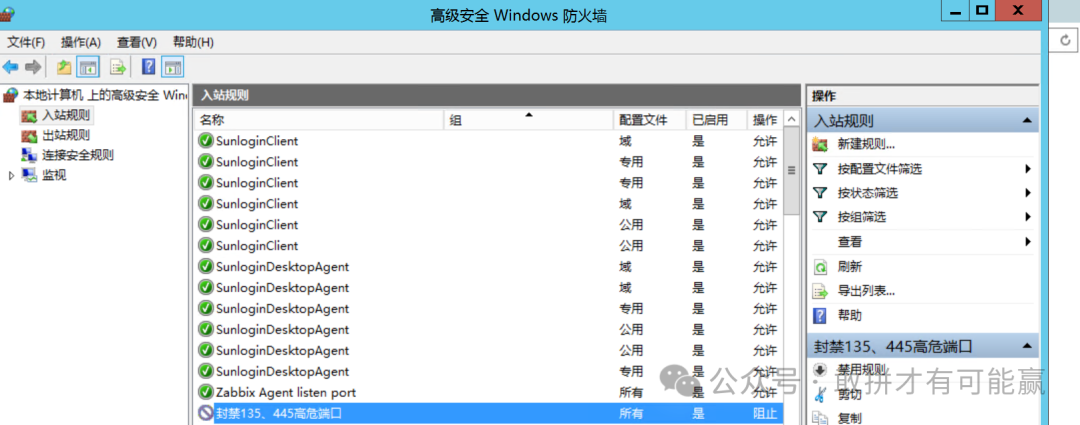Screen dimensions: 1080x425
Task: Click the rules list scrollbar up arrow
Action: pos(791,118)
